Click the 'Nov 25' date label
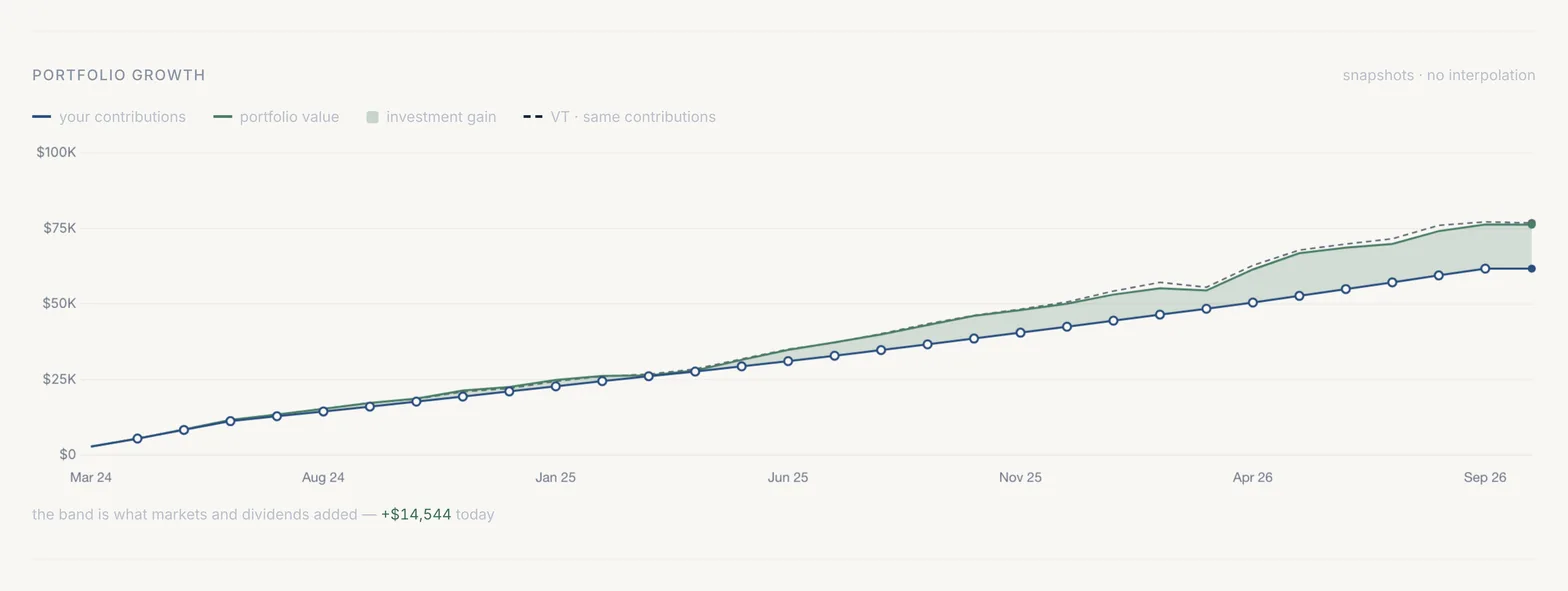The height and width of the screenshot is (591, 1568). 1020,477
